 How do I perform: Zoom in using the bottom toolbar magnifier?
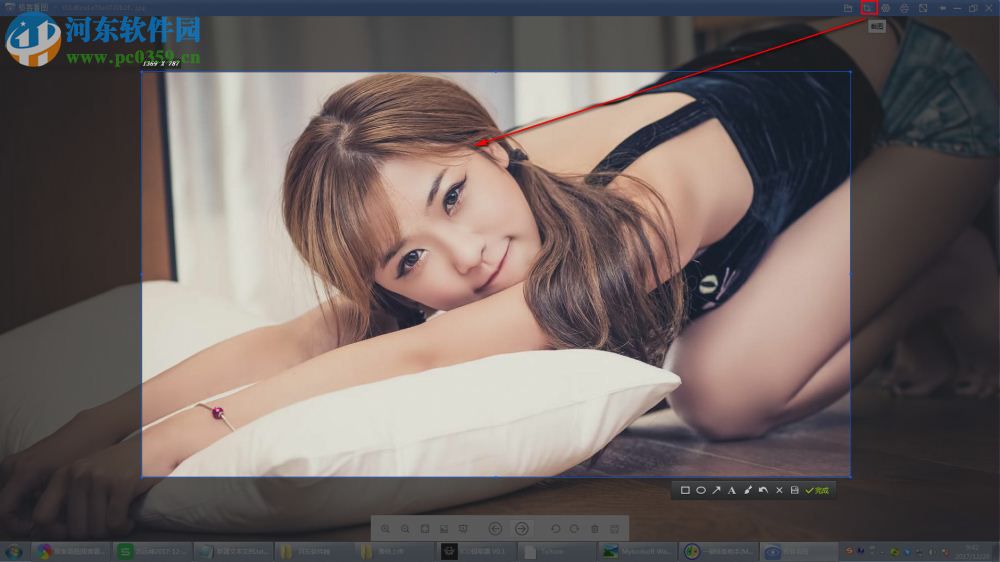(385, 529)
